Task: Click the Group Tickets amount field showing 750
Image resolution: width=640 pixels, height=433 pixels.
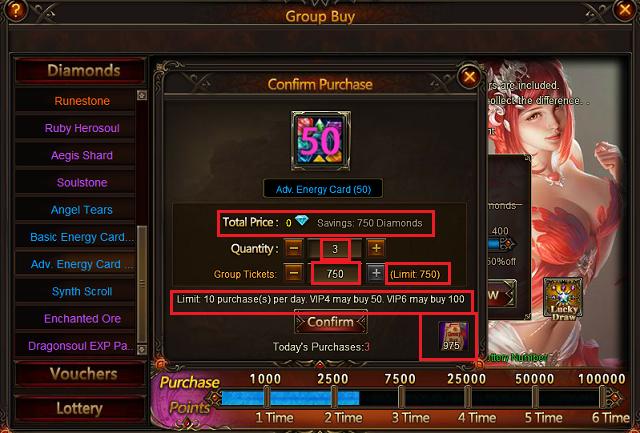Action: [x=335, y=273]
